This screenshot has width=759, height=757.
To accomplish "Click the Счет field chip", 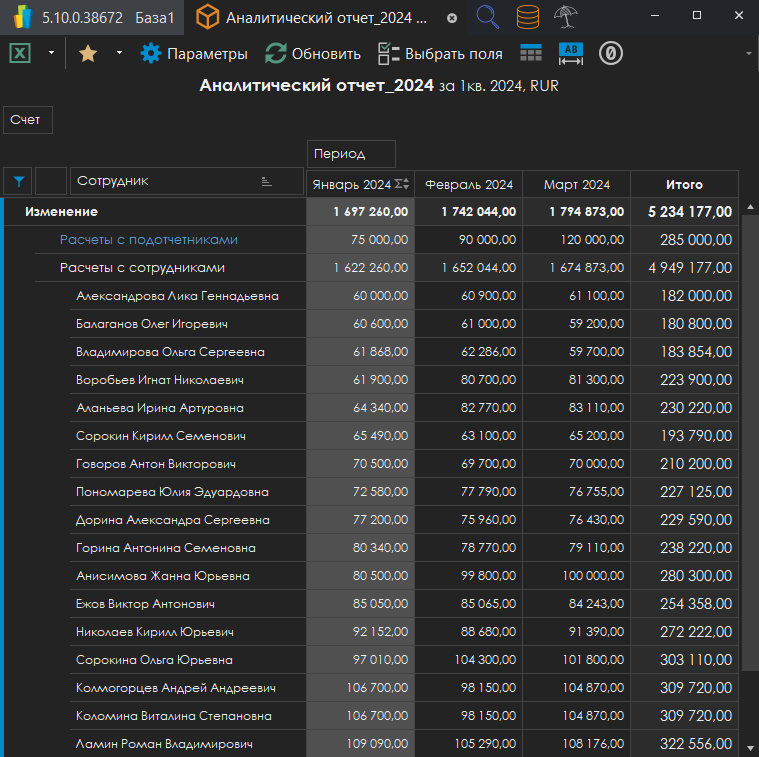I will [27, 120].
